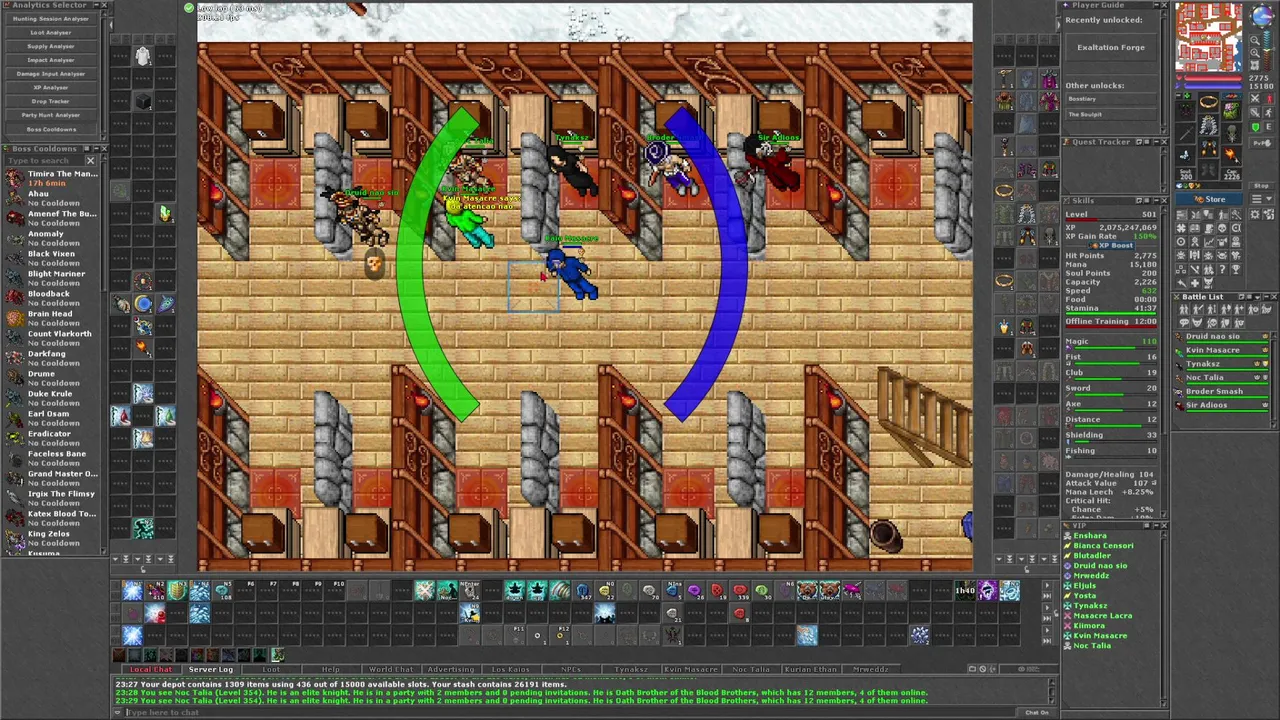The image size is (1280, 720).
Task: Select Tynaksz in Battle List
Action: pyautogui.click(x=1220, y=364)
